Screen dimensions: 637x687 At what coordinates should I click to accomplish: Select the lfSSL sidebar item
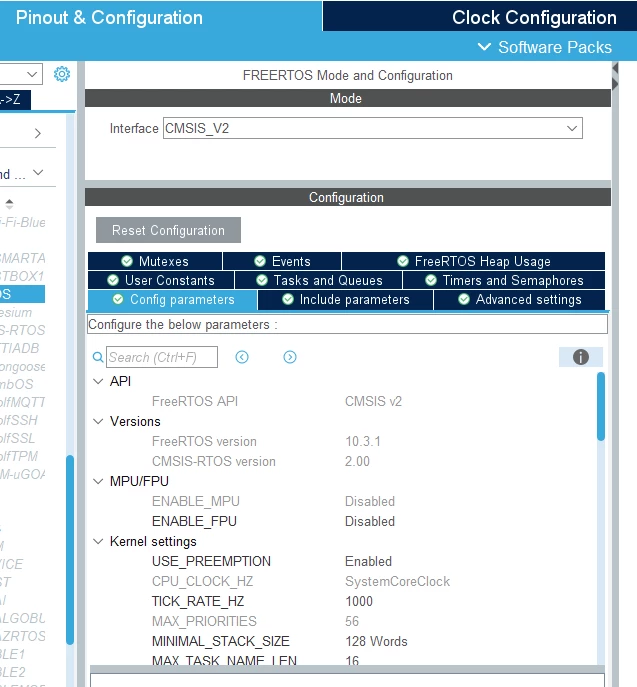point(18,438)
